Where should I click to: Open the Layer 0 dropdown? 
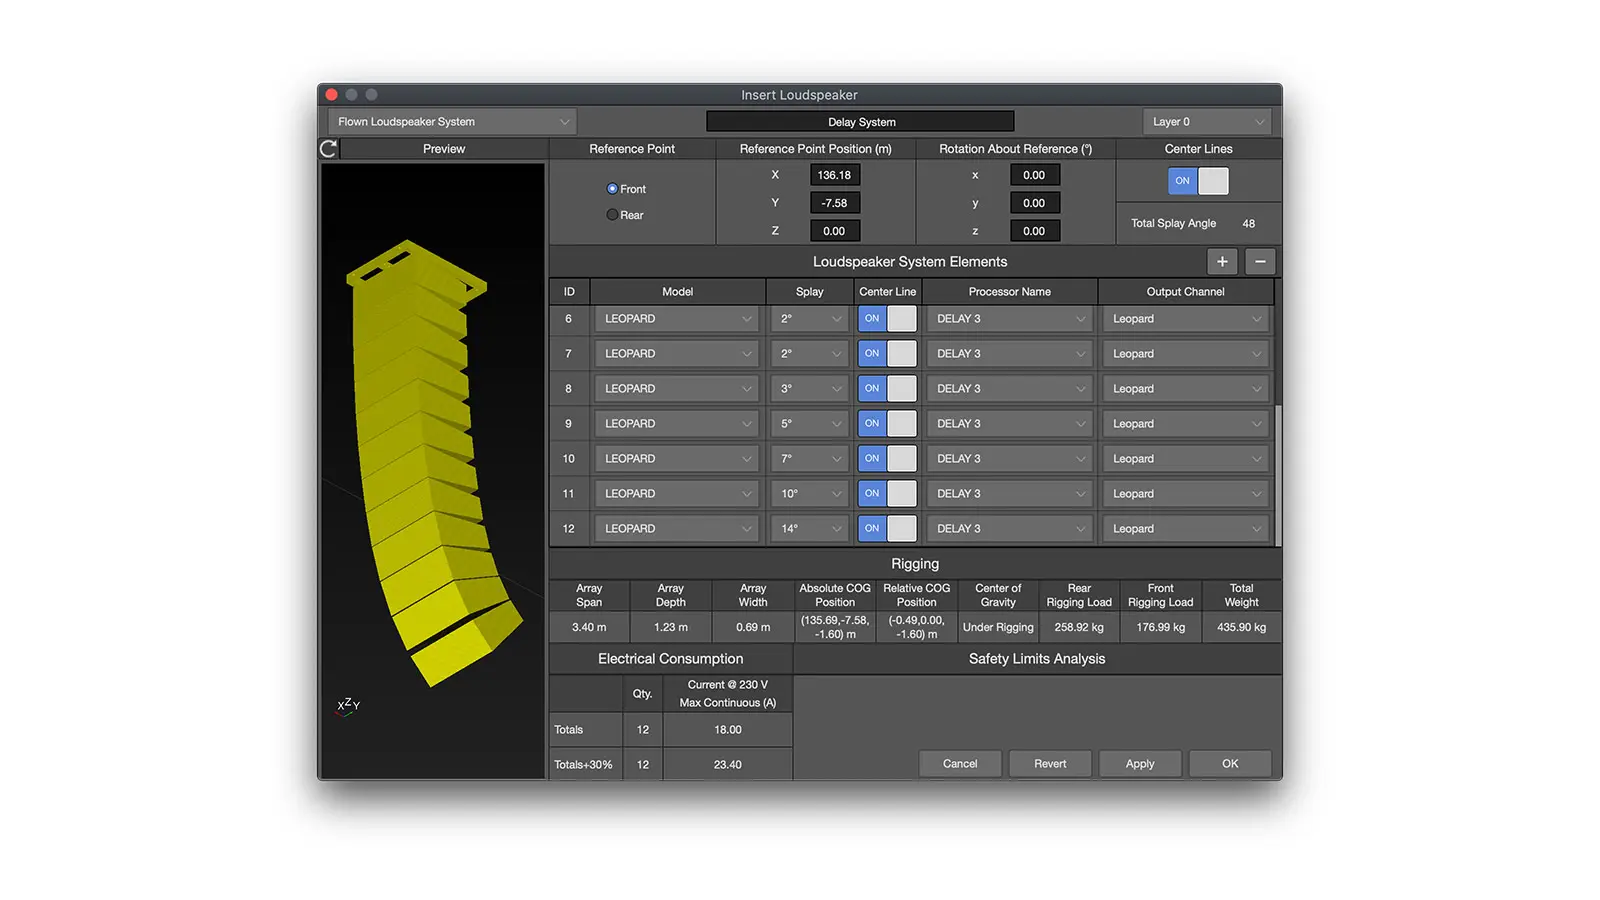[x=1207, y=122]
